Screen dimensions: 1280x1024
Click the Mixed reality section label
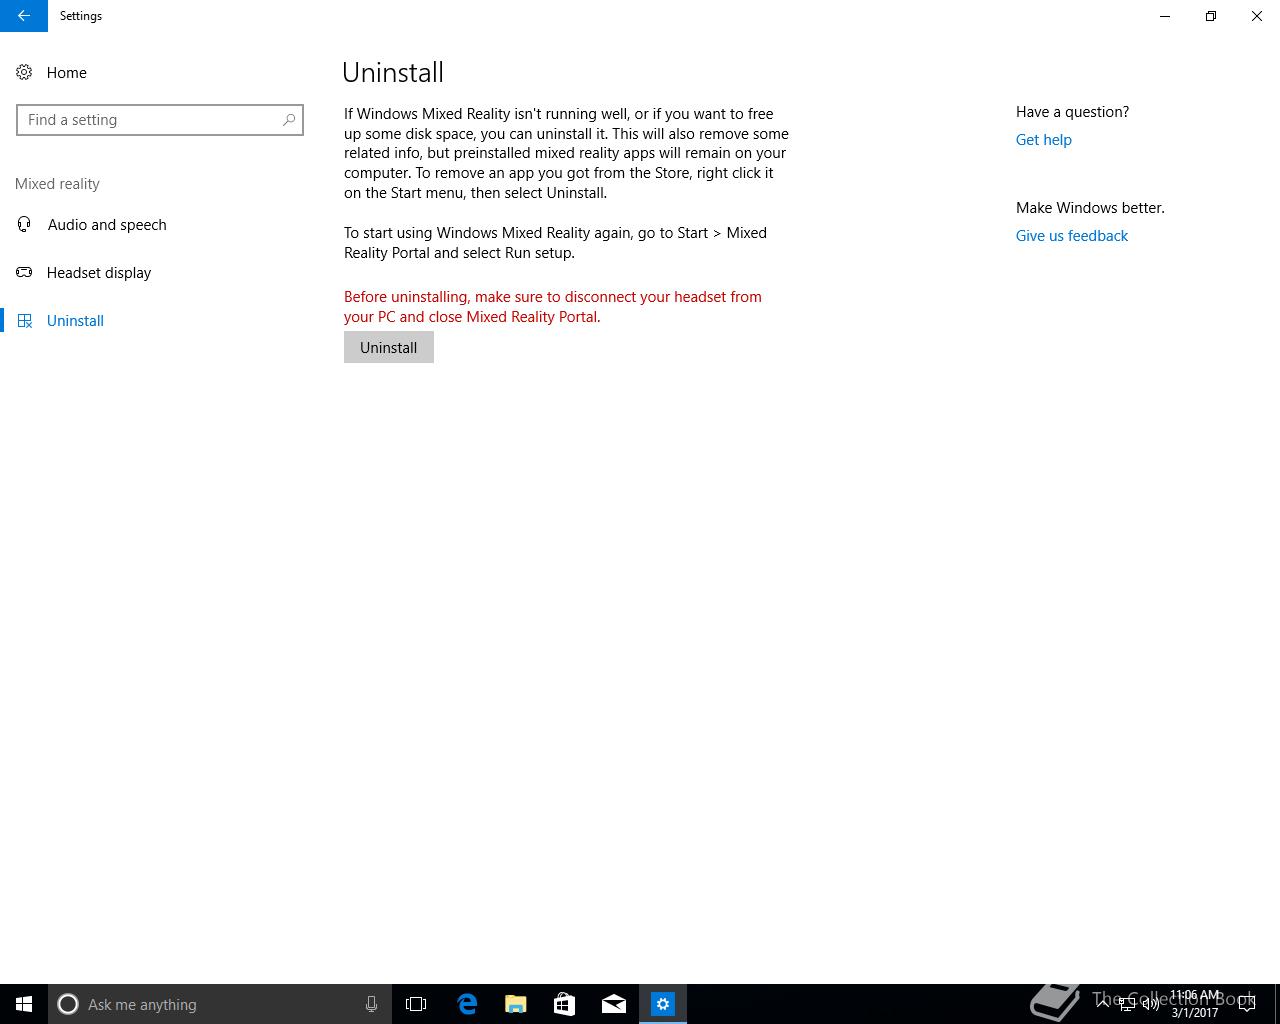[x=57, y=184]
